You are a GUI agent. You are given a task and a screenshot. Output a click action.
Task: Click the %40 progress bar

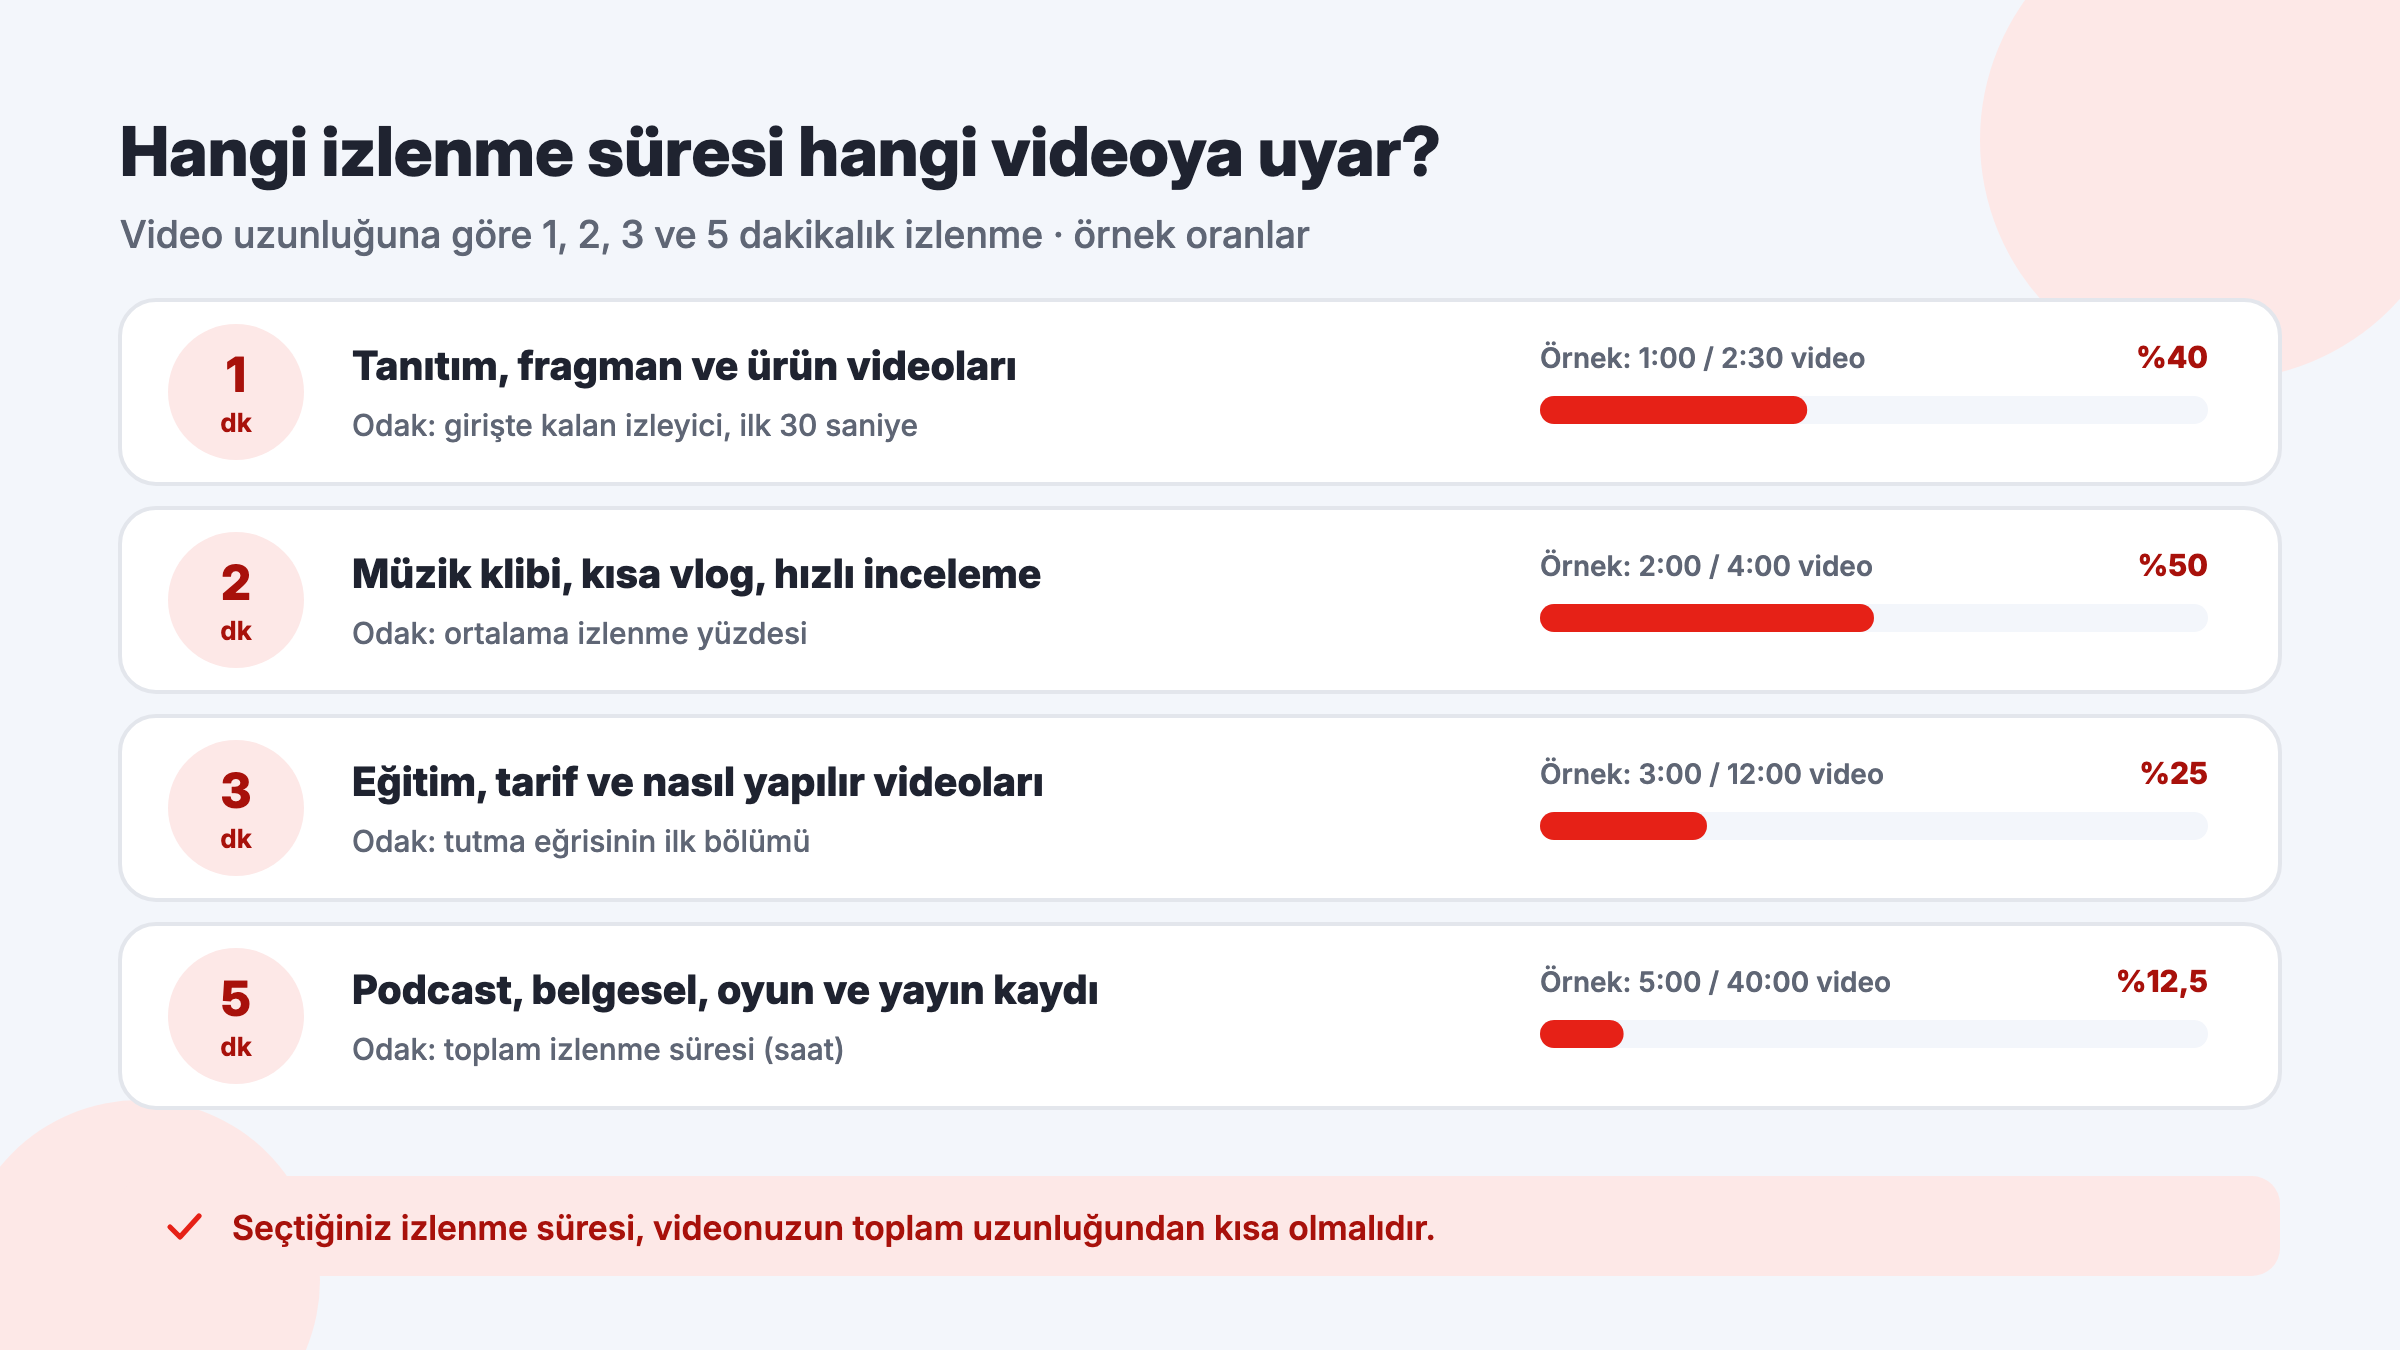[x=1873, y=410]
